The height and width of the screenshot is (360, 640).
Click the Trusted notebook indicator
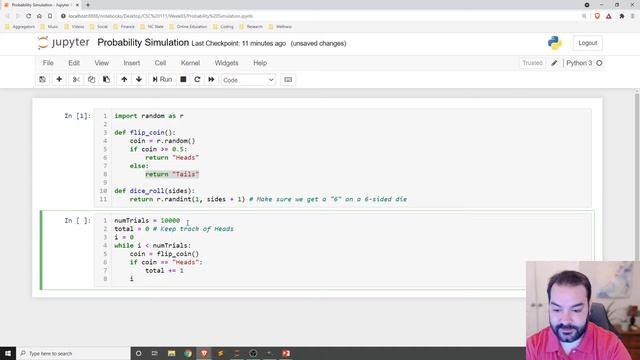[x=532, y=63]
